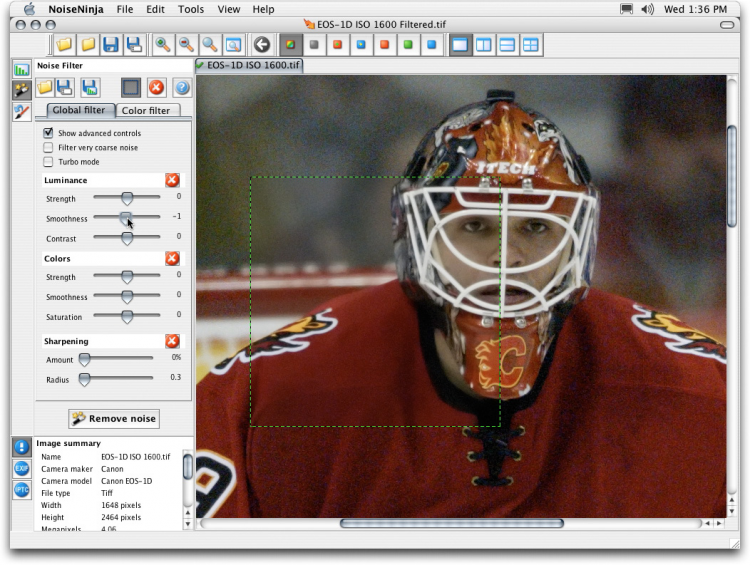Reset Colors section with red X
The height and width of the screenshot is (565, 750).
coord(172,258)
